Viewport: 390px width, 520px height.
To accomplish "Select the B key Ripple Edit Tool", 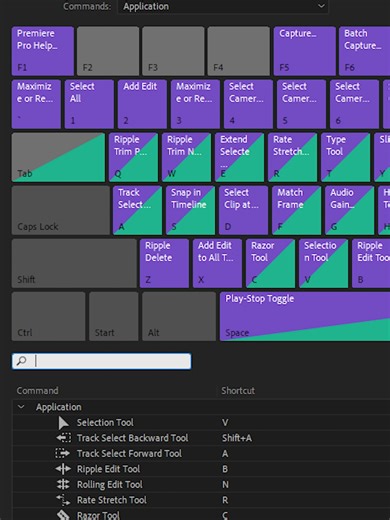I will 371,263.
